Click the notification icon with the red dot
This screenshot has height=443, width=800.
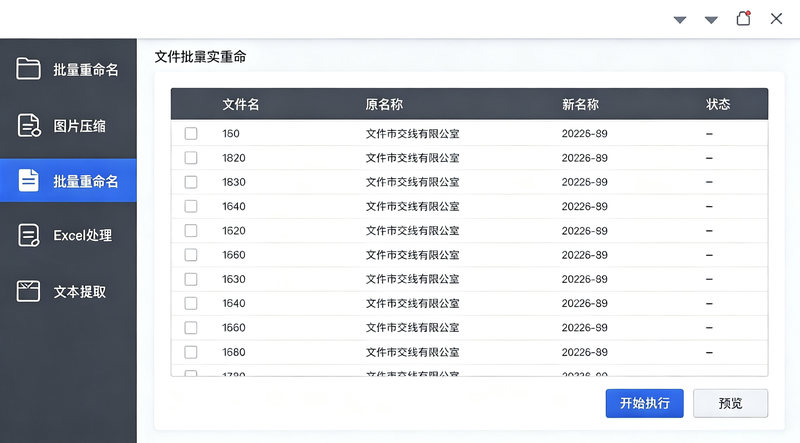coord(743,18)
